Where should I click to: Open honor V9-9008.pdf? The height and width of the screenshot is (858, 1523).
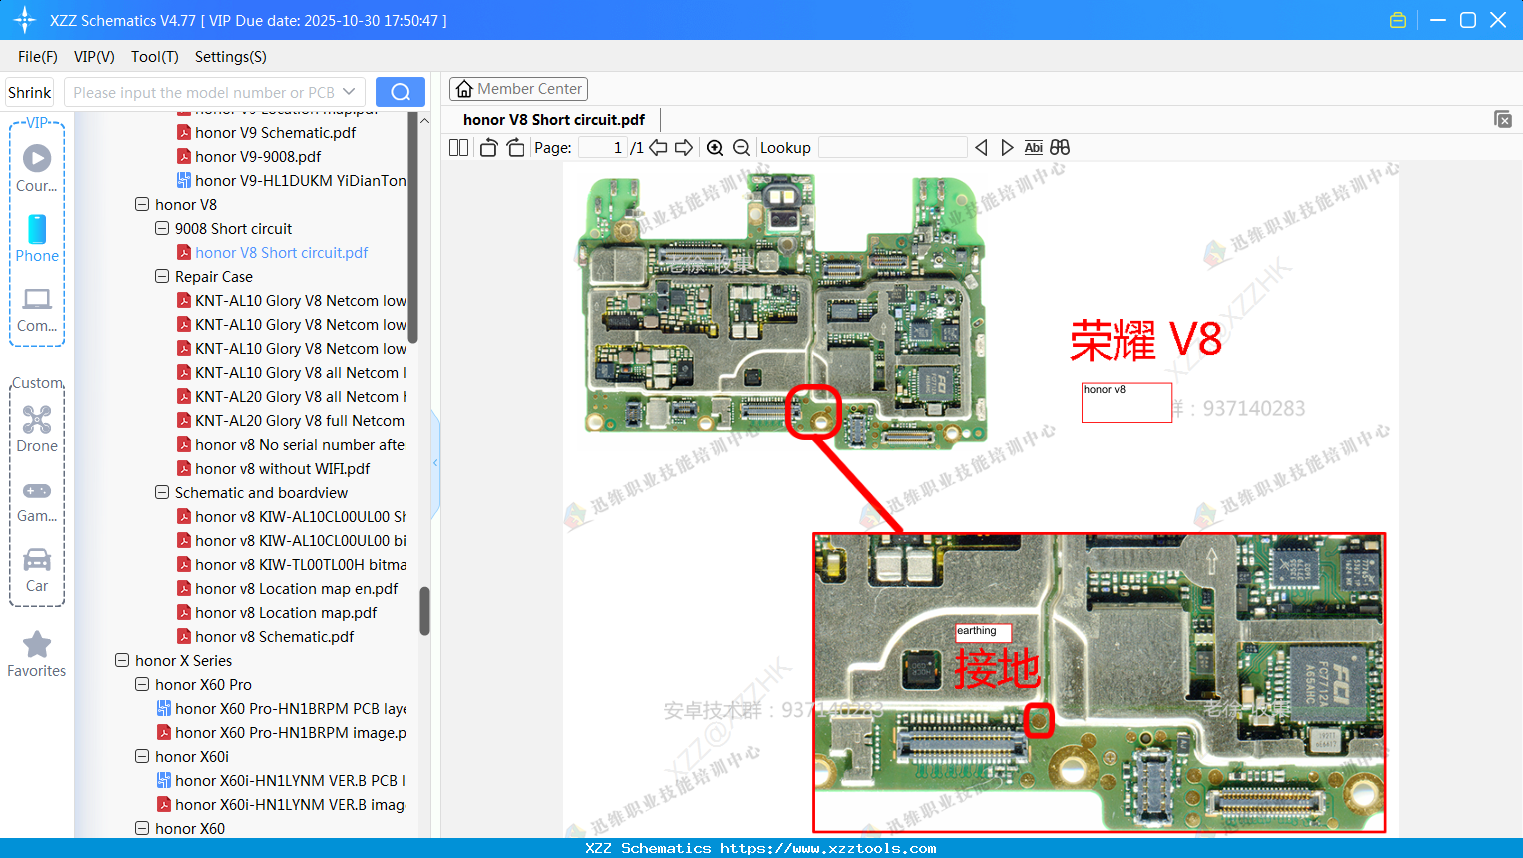point(249,157)
